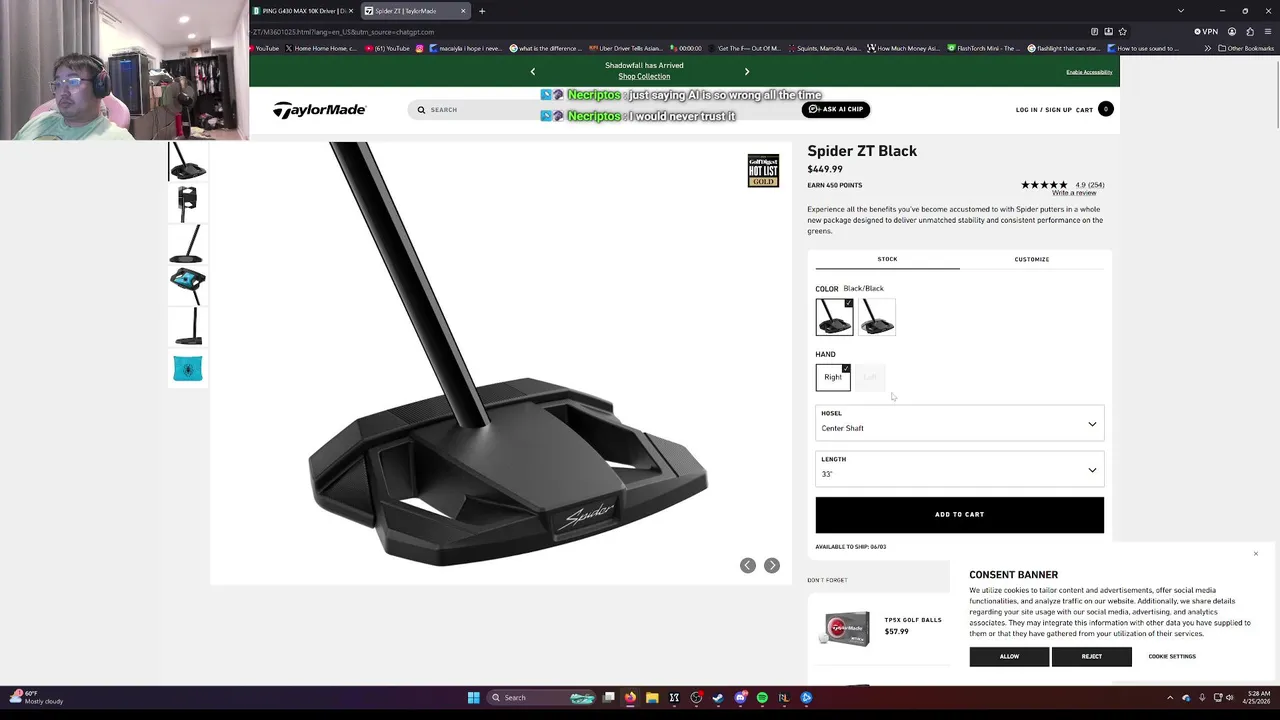The height and width of the screenshot is (720, 1280).
Task: Open Discord from the taskbar
Action: (x=740, y=698)
